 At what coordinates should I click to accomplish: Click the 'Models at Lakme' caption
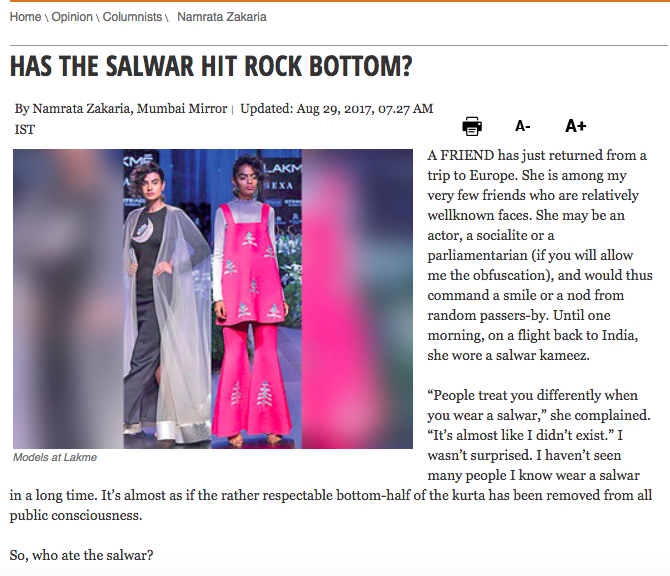55,457
